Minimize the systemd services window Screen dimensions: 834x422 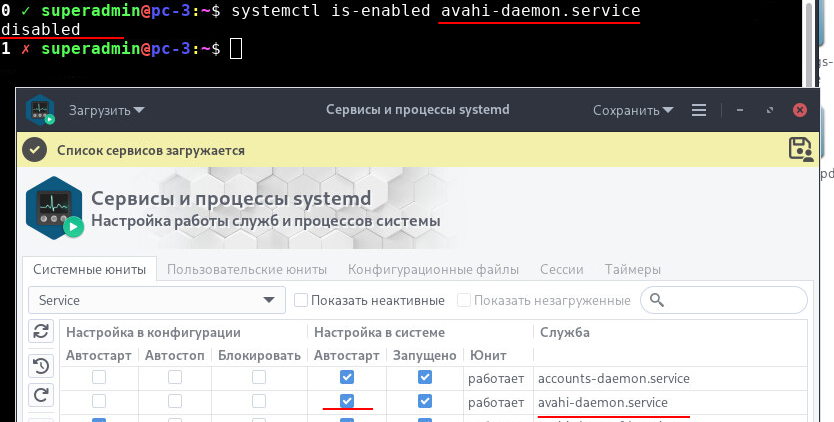pos(740,110)
